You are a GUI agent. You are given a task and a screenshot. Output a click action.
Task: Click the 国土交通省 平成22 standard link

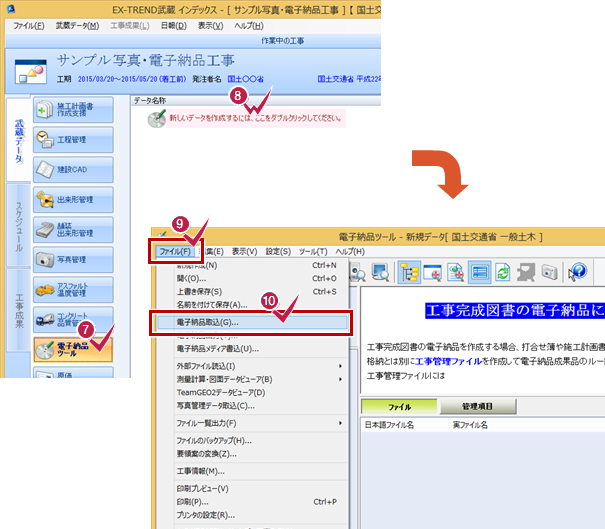tap(349, 79)
